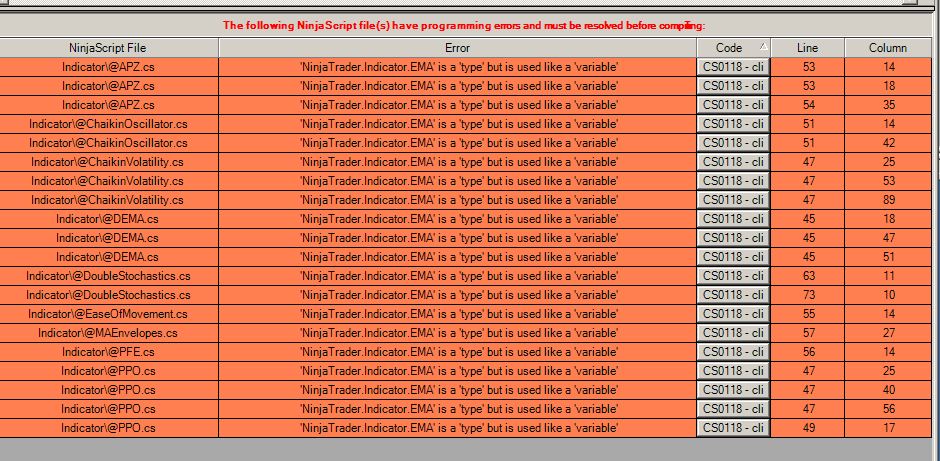This screenshot has height=461, width=940.
Task: Sort the list by Error column header
Action: (457, 48)
